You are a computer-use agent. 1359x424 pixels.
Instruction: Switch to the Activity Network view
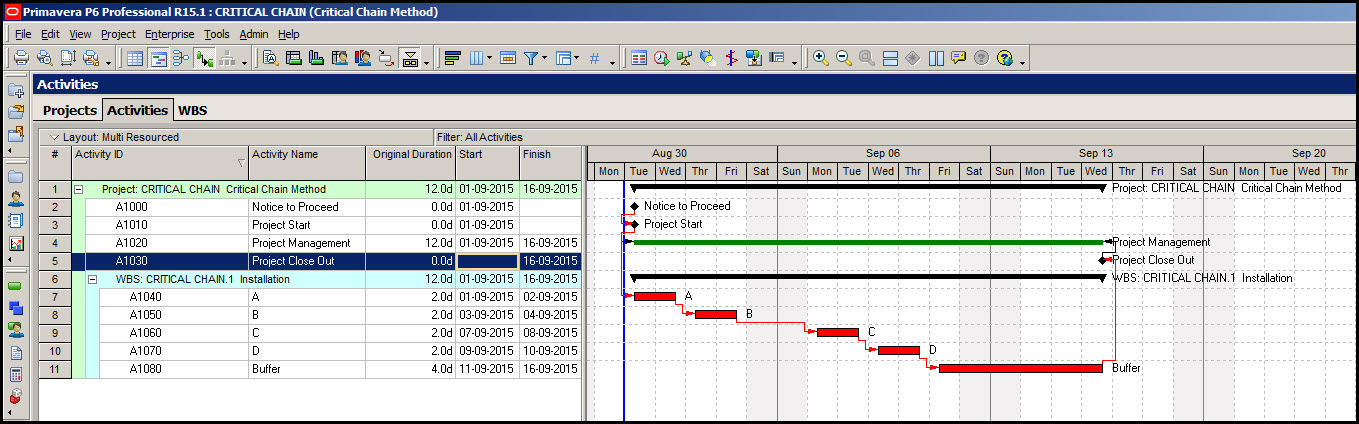tap(181, 58)
